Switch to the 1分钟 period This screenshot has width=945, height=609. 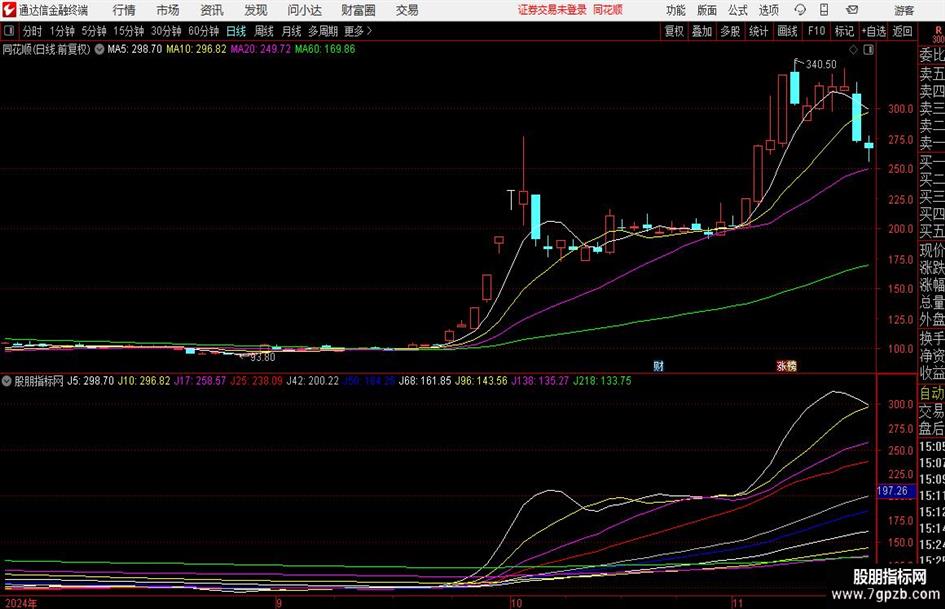point(62,31)
